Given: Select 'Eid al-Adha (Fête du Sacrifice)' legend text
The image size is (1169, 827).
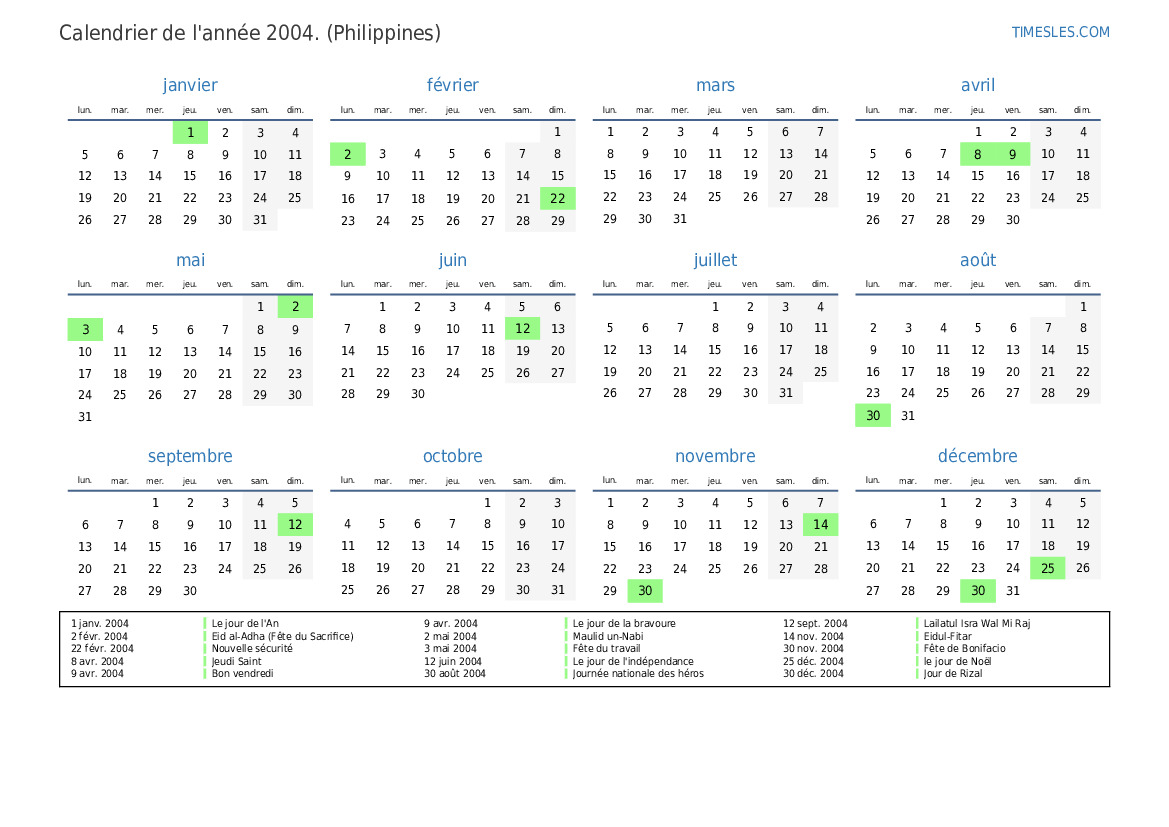Looking at the screenshot, I should coord(282,636).
